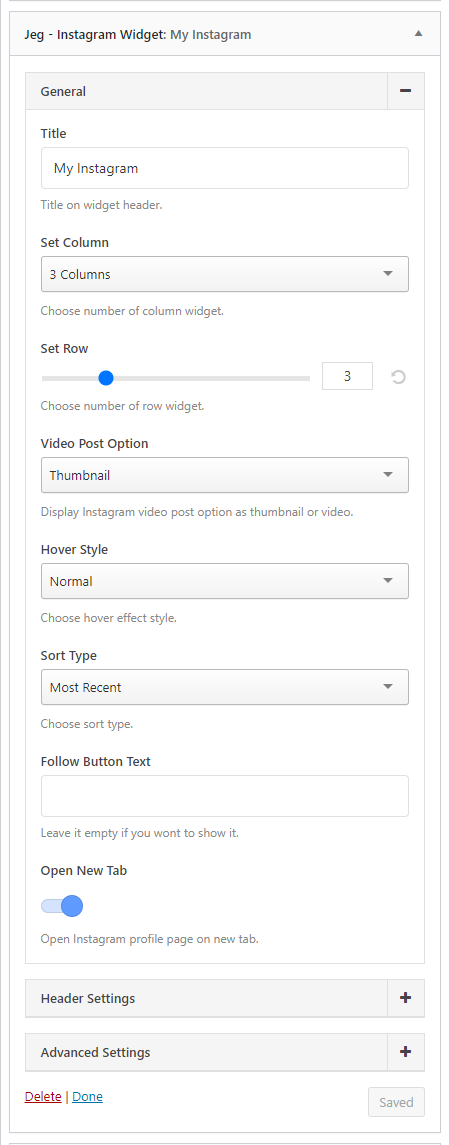
Task: Click the Header Settings section header
Action: (207, 998)
